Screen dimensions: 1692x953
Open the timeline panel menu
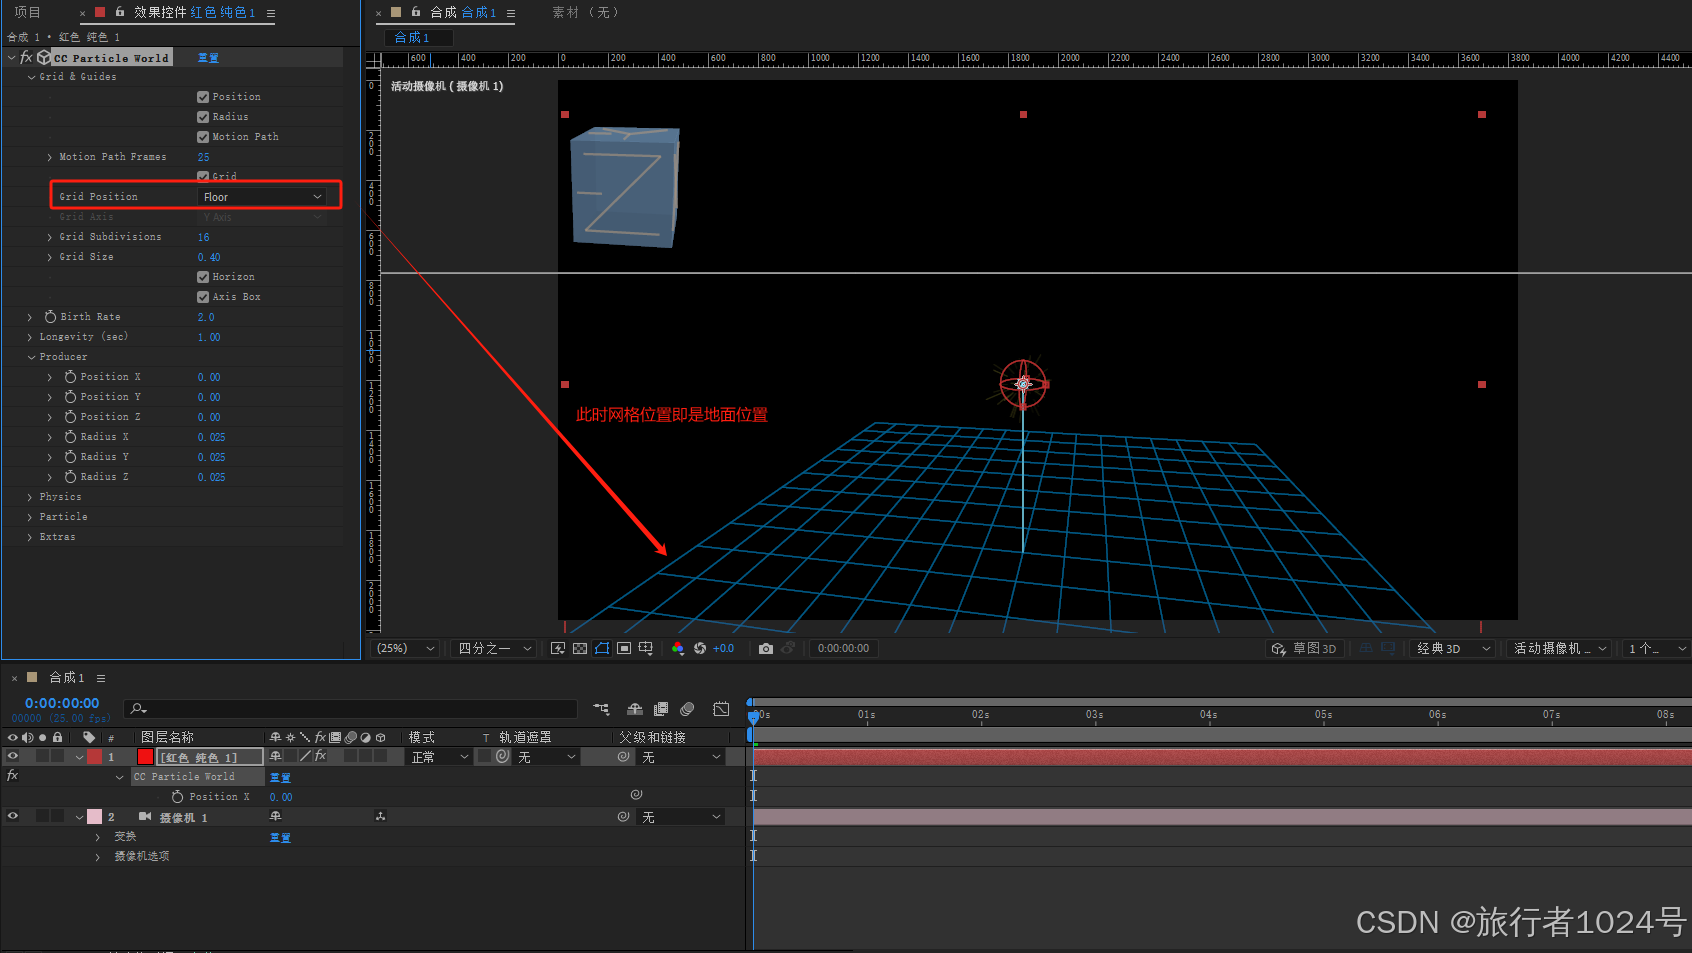(101, 678)
